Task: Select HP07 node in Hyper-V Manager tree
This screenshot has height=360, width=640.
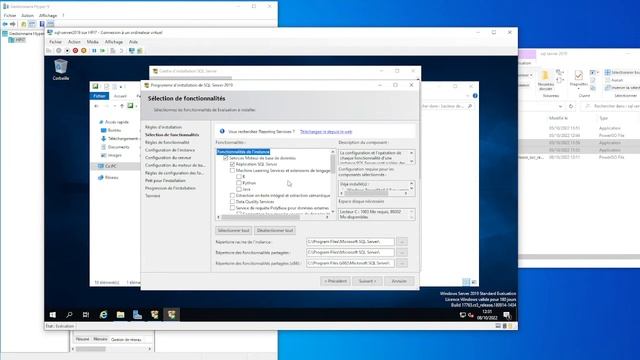Action: click(x=17, y=40)
